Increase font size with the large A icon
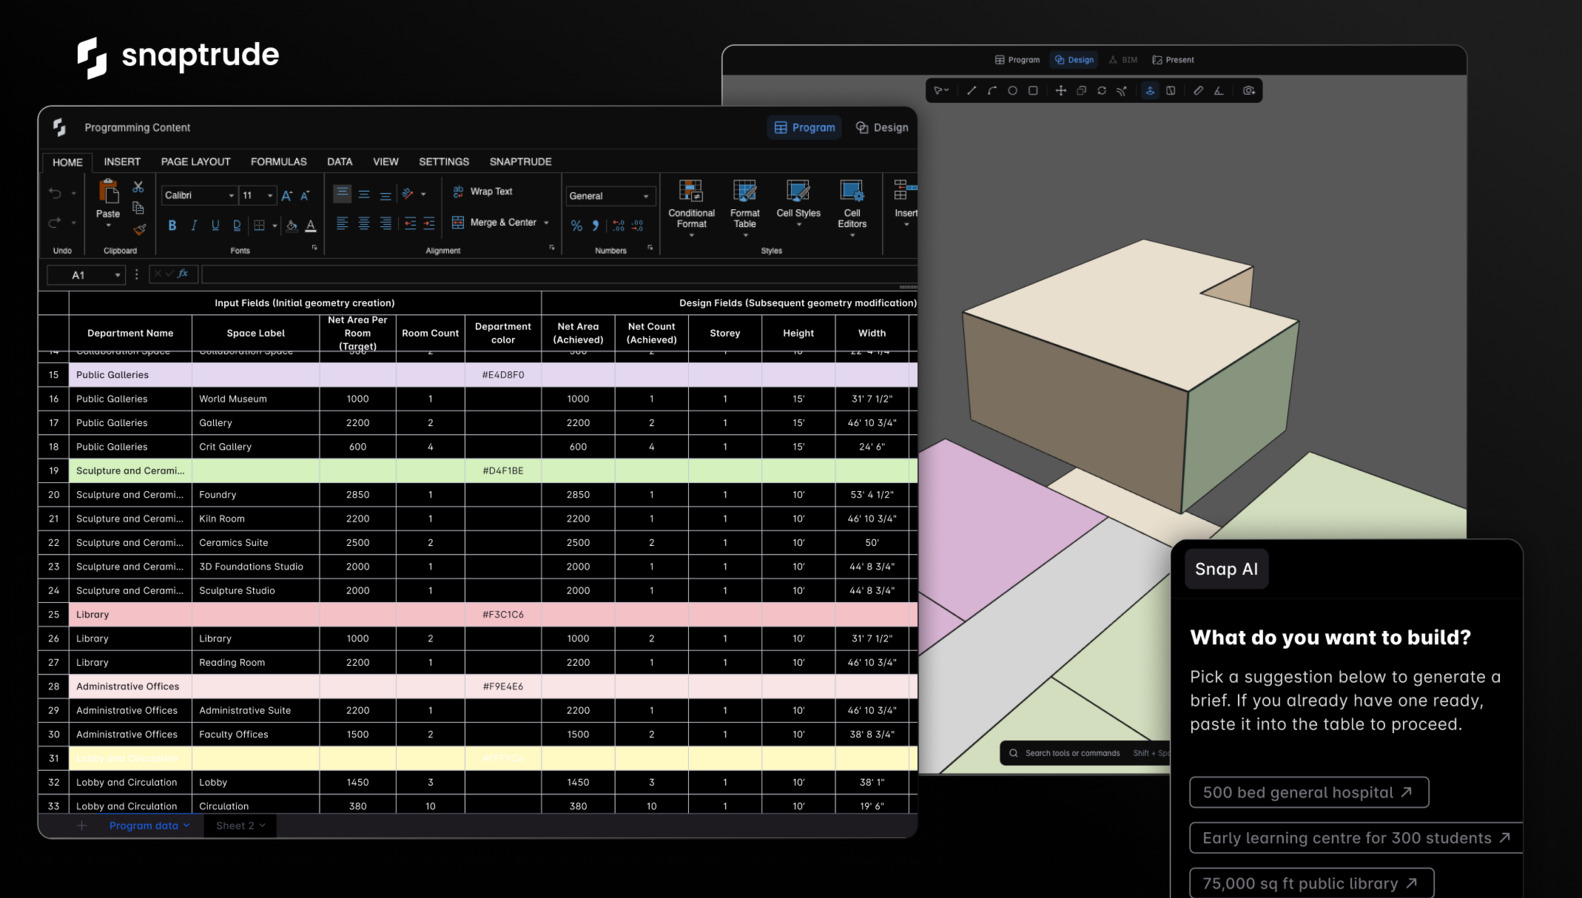The height and width of the screenshot is (898, 1582). (287, 196)
